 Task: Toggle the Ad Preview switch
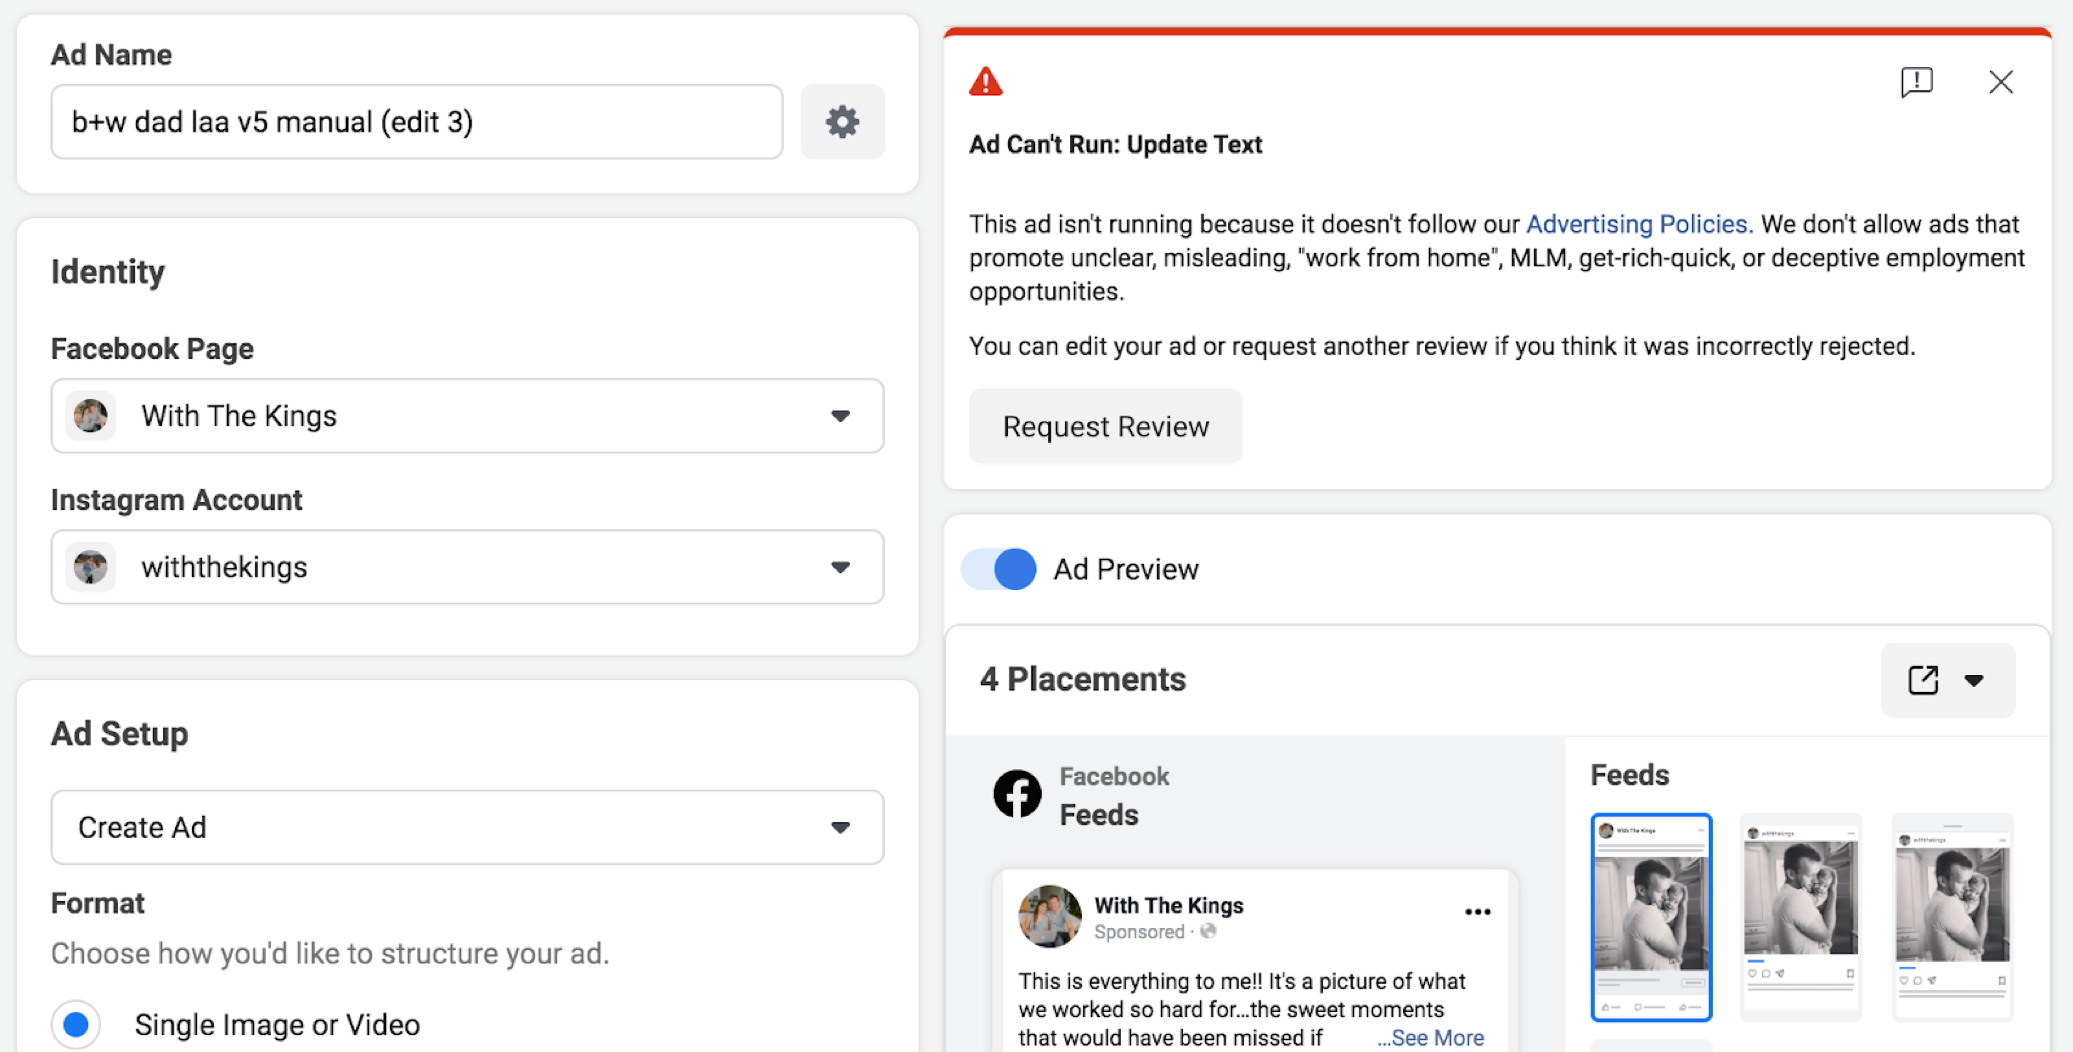(x=999, y=569)
